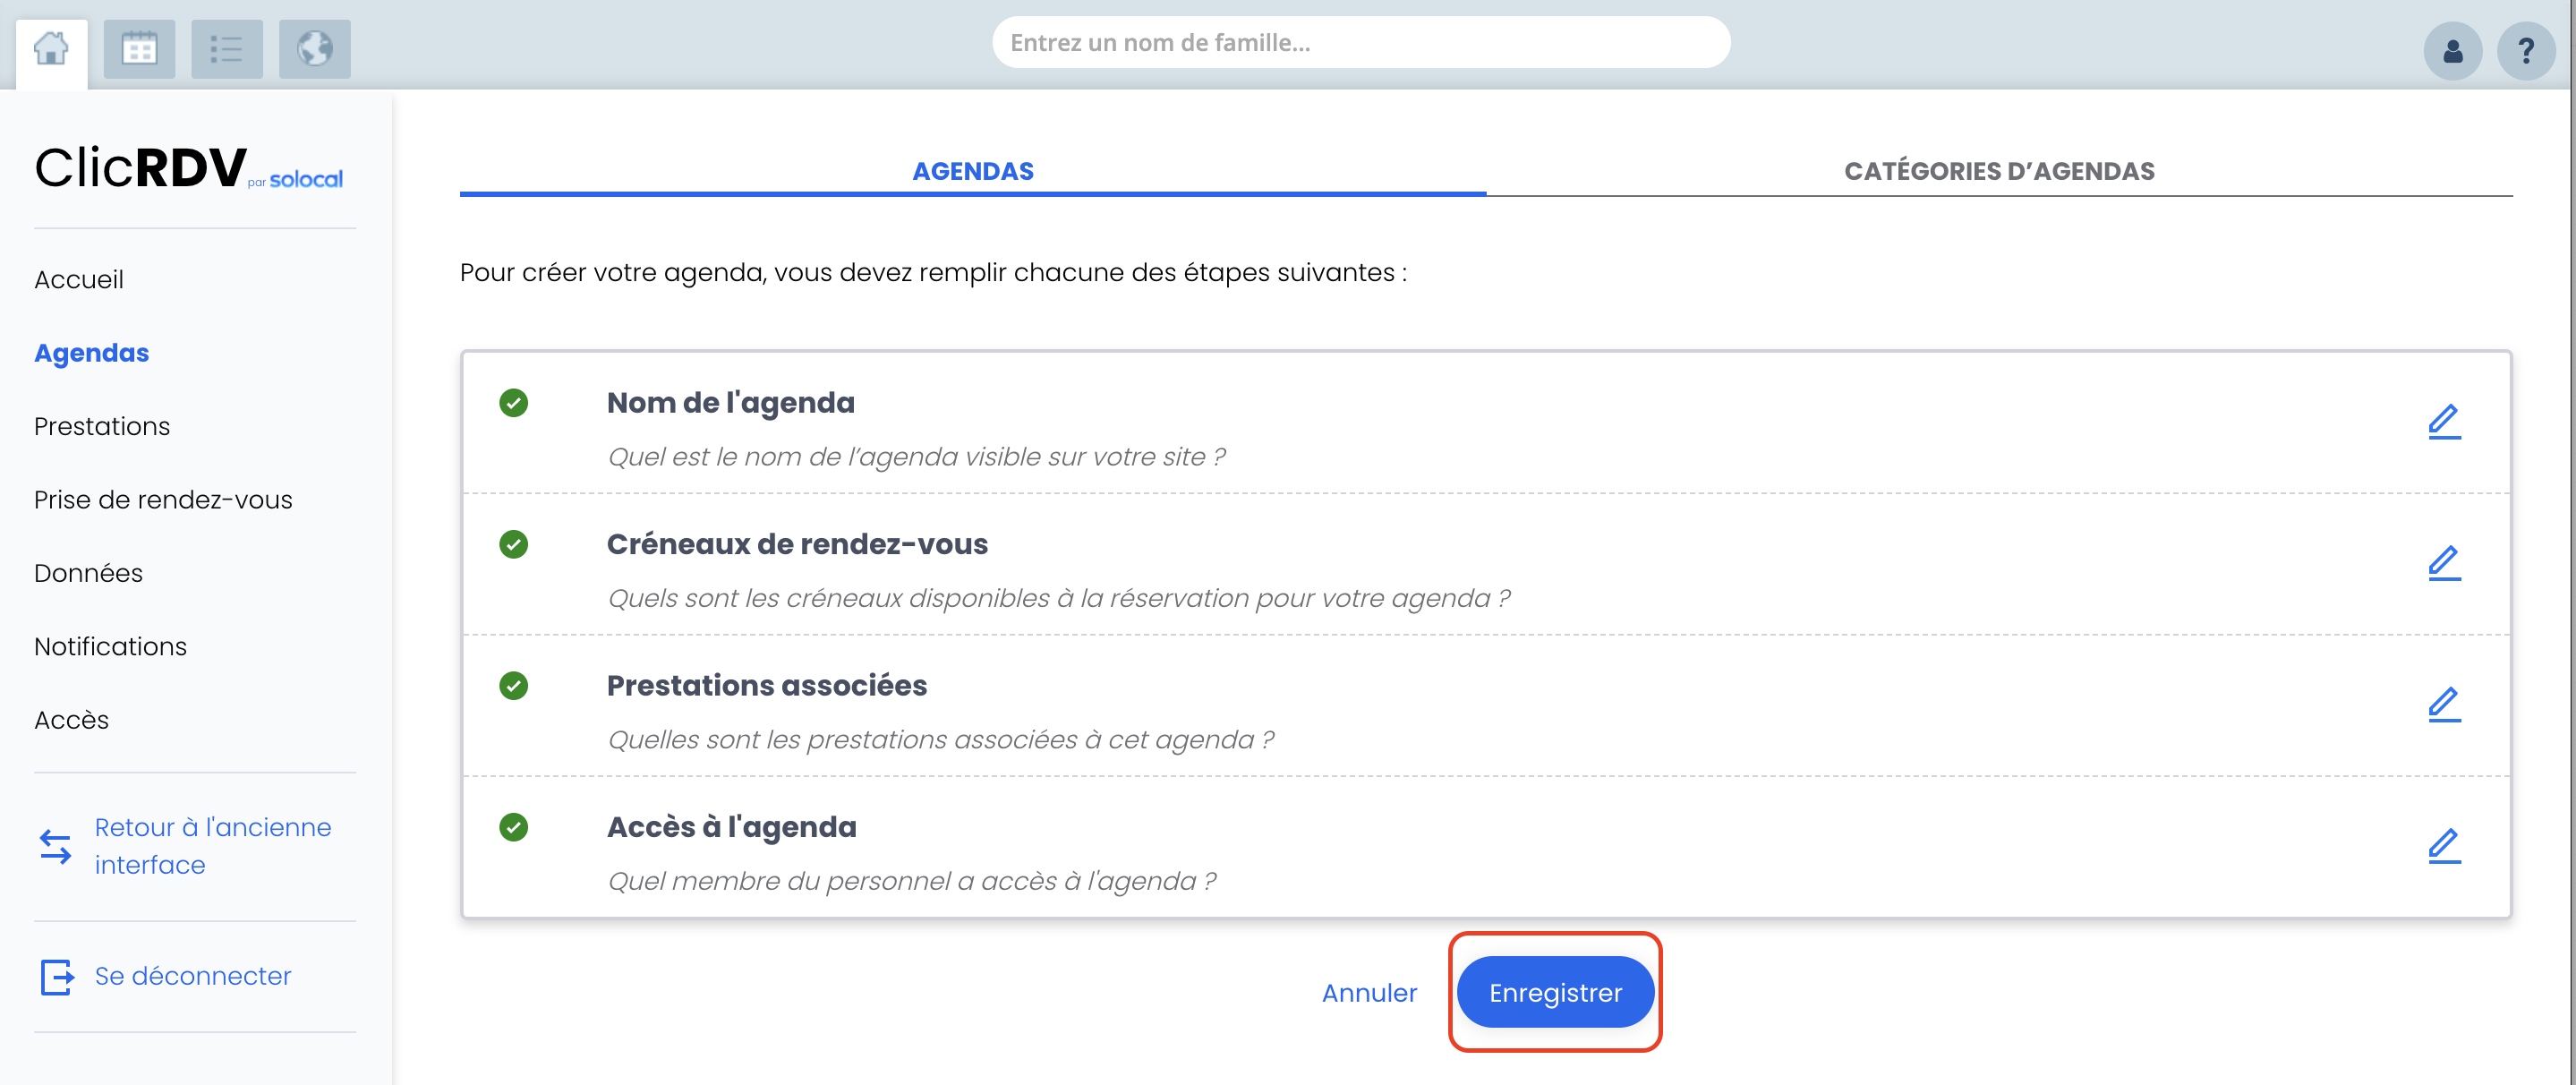Viewport: 2576px width, 1085px height.
Task: Select the Agendas tab
Action: pyautogui.click(x=973, y=171)
